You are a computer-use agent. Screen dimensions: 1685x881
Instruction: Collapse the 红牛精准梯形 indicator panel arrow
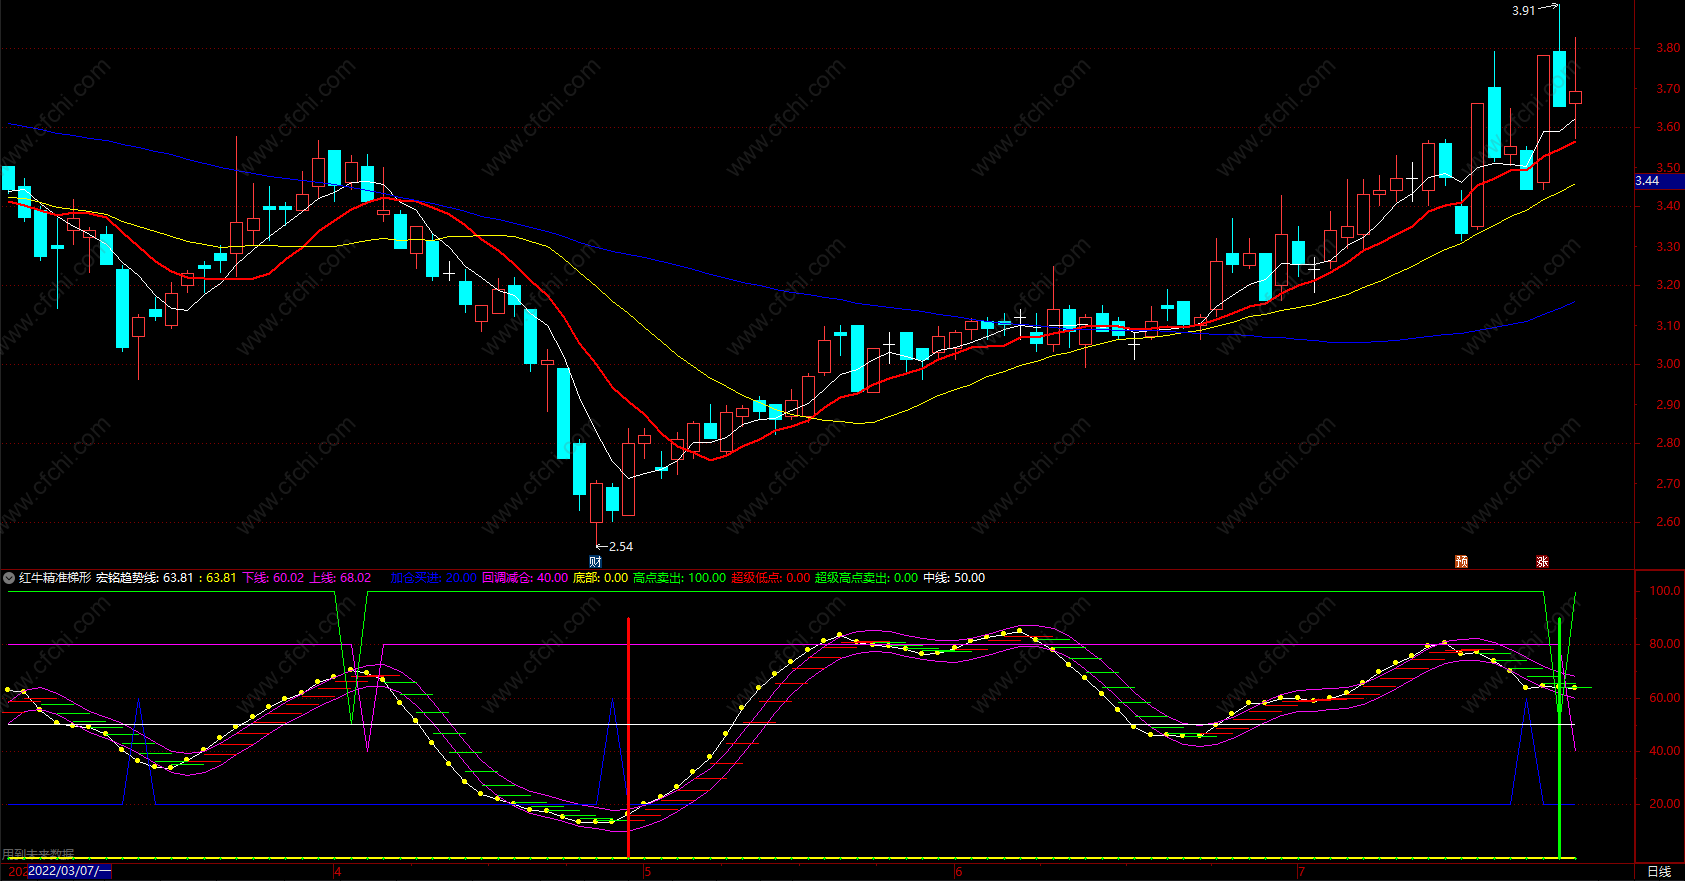pos(9,578)
